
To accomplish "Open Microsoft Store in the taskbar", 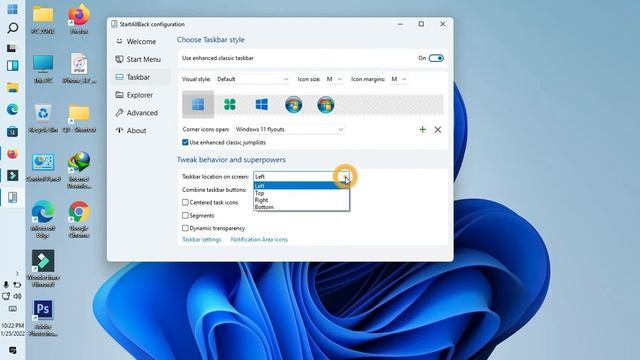I will [x=12, y=131].
